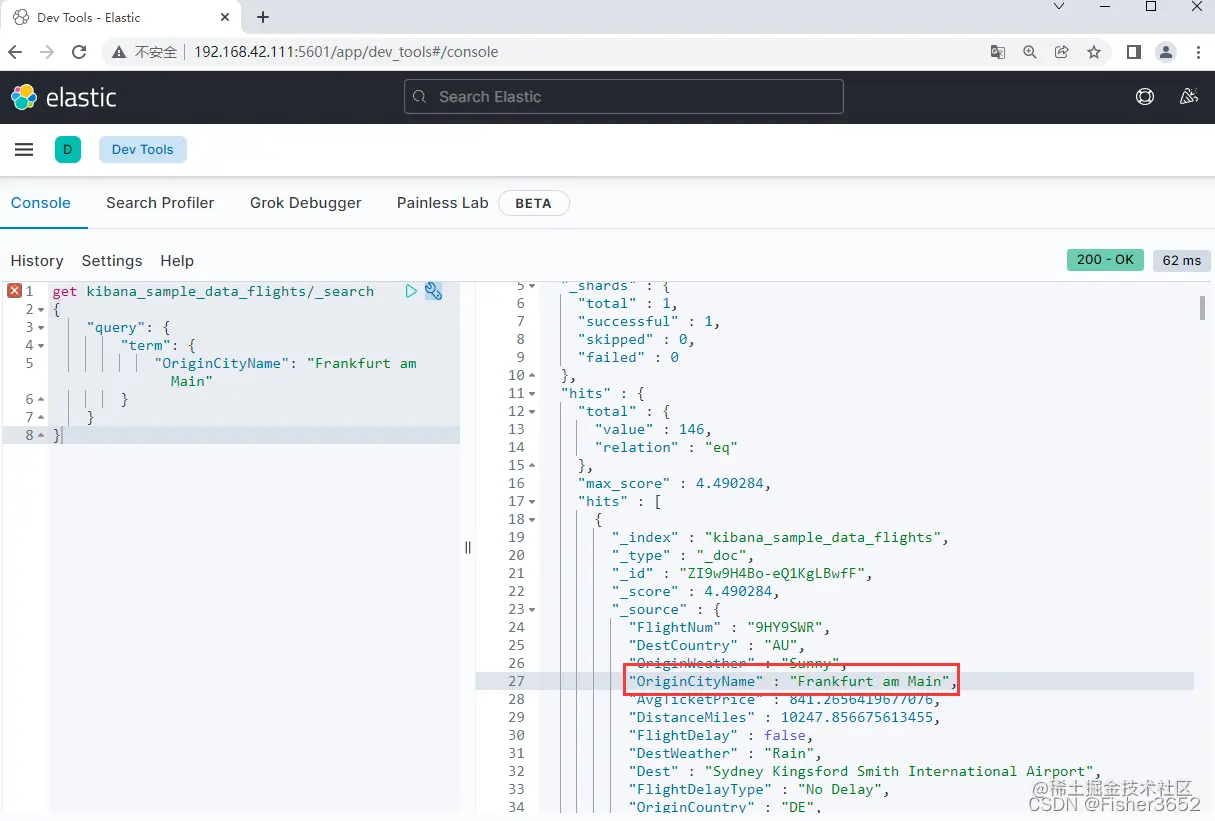This screenshot has height=821, width=1215.
Task: Open the Chrome three-dot menu
Action: (1197, 52)
